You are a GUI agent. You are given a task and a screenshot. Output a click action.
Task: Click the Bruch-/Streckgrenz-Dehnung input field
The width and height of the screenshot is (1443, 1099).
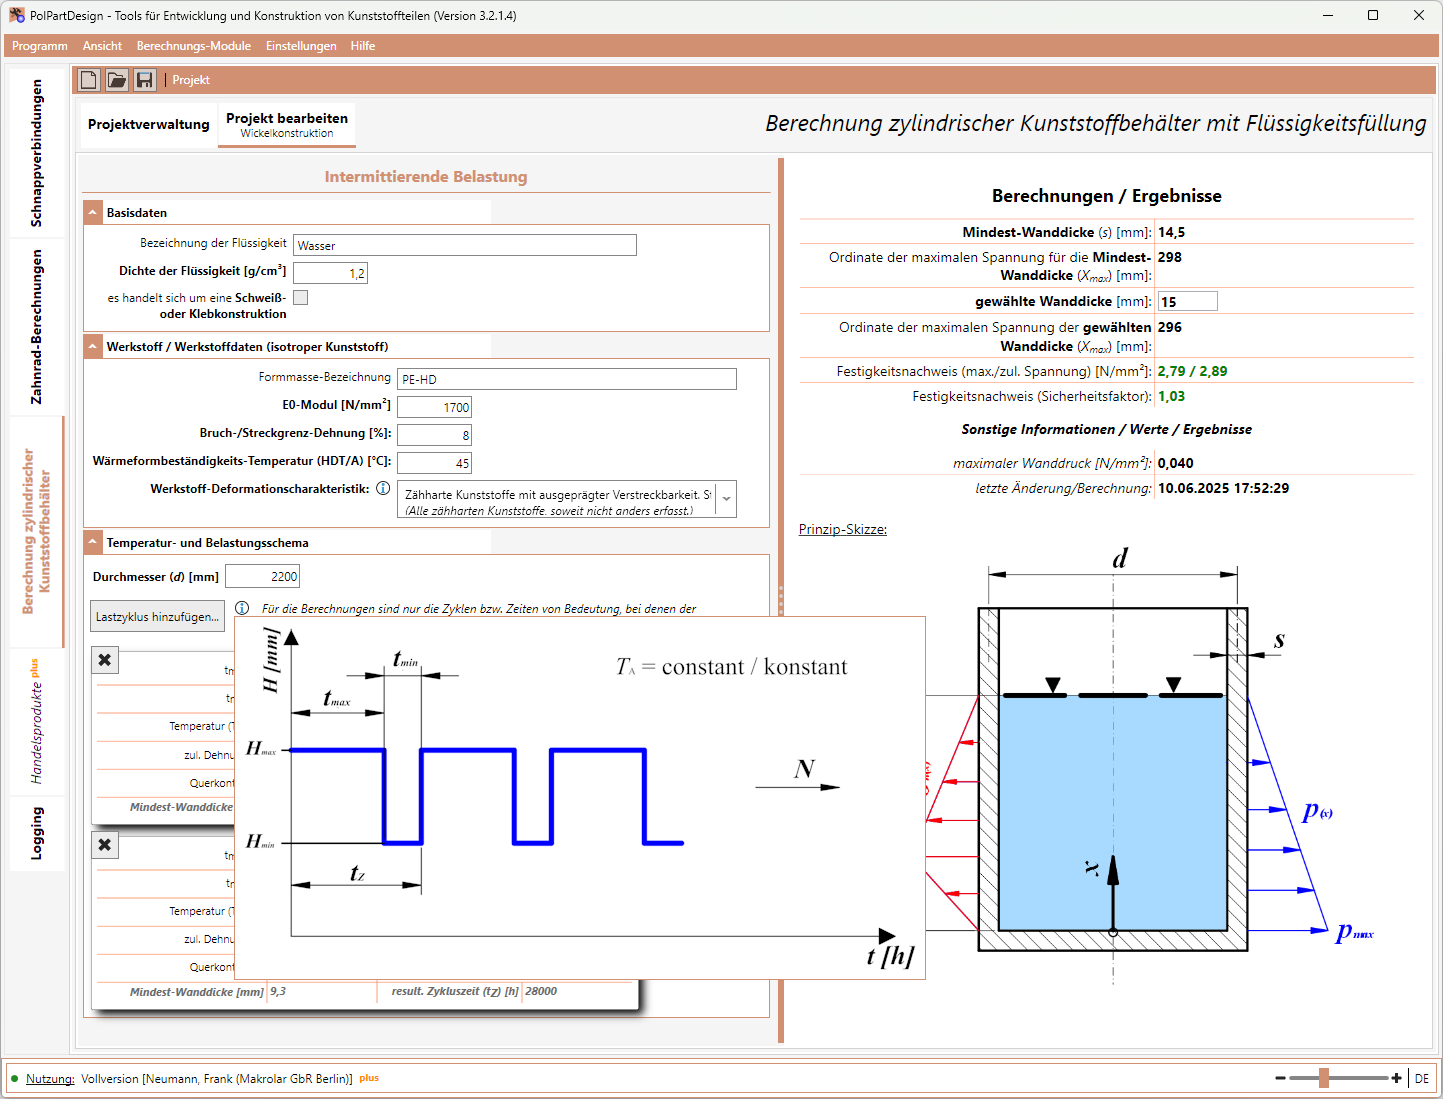point(434,435)
